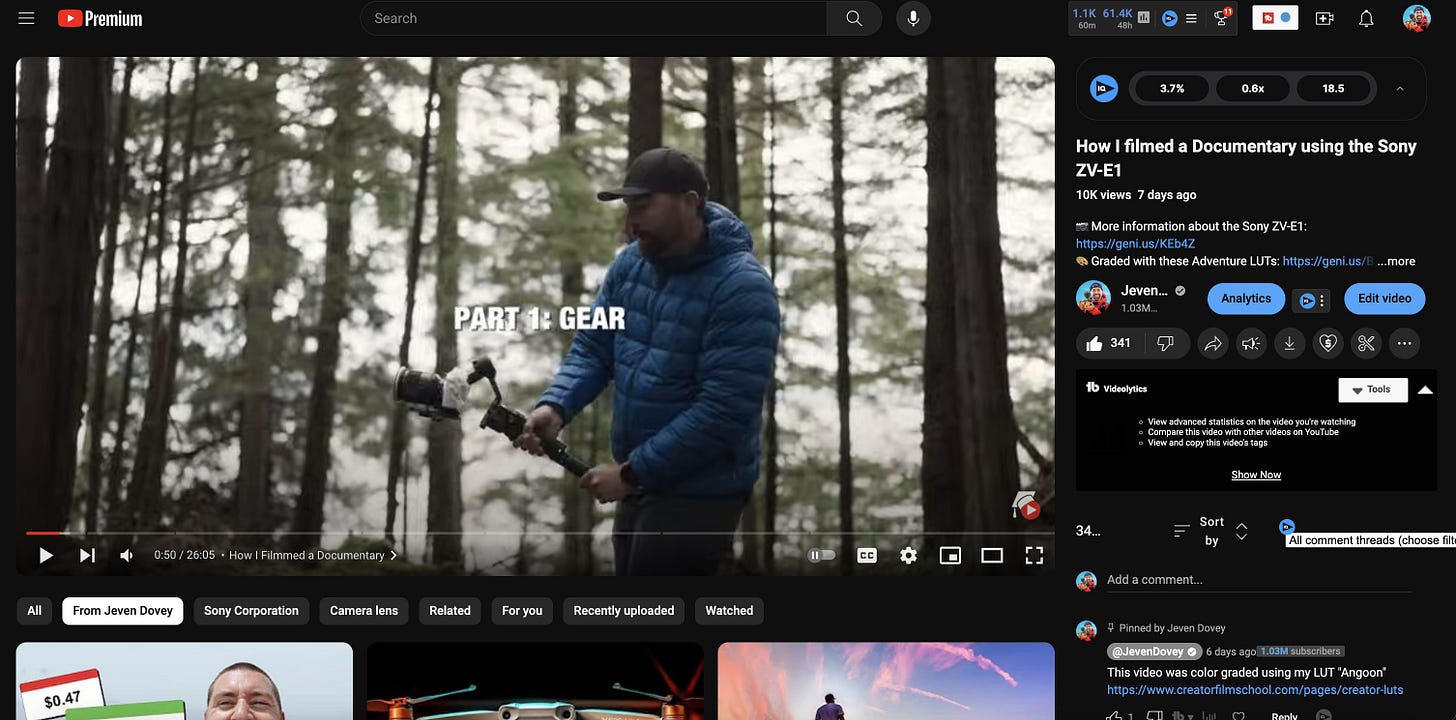Screen dimensions: 1456x720
Task: Play the video
Action: tap(46, 555)
